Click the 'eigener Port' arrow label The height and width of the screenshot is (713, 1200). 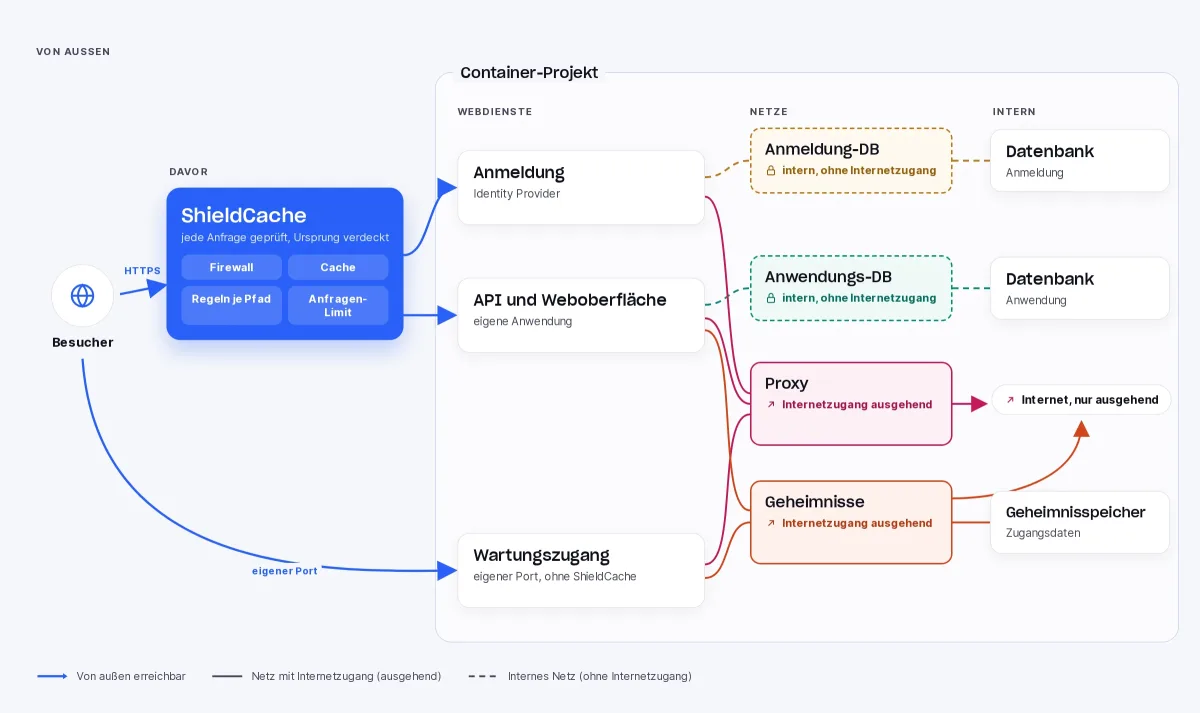pyautogui.click(x=284, y=571)
